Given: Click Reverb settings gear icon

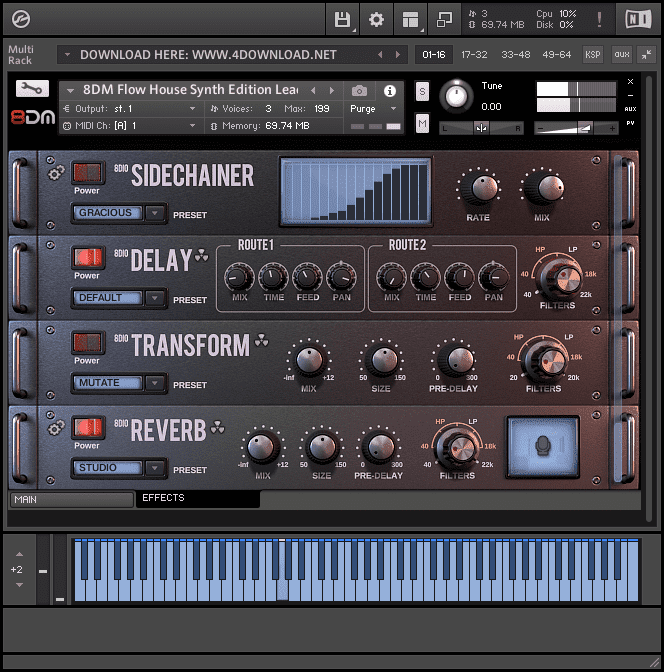Looking at the screenshot, I should [x=56, y=428].
